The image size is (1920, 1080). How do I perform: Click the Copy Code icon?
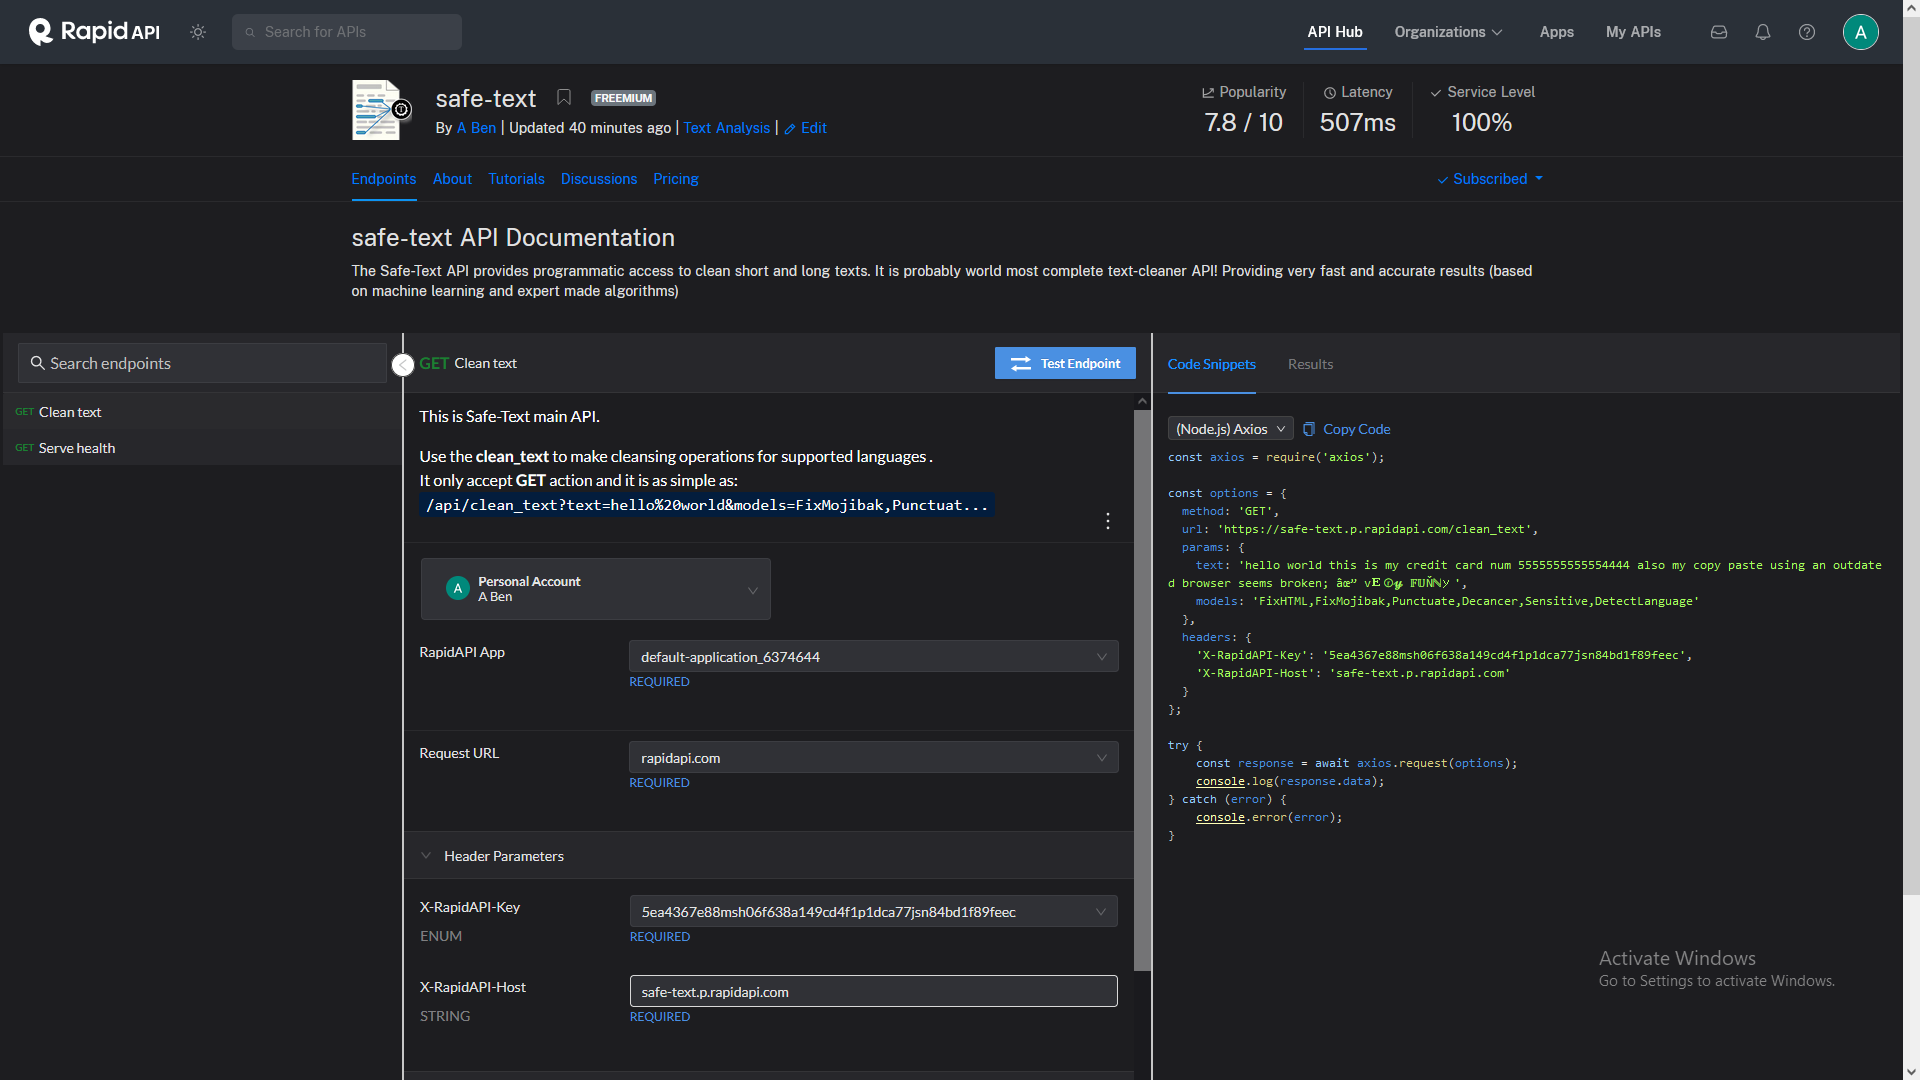coord(1309,429)
